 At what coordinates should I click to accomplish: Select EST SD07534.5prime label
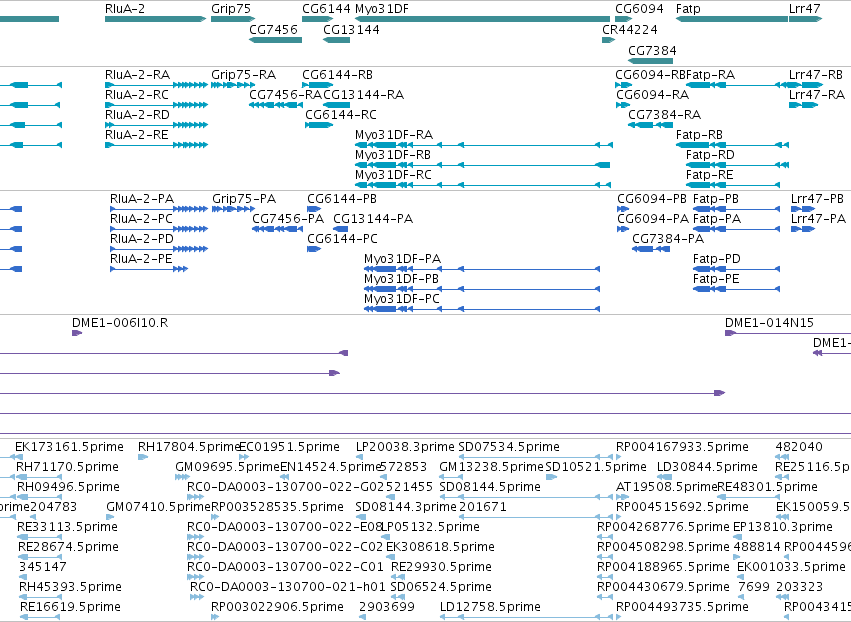tap(509, 447)
